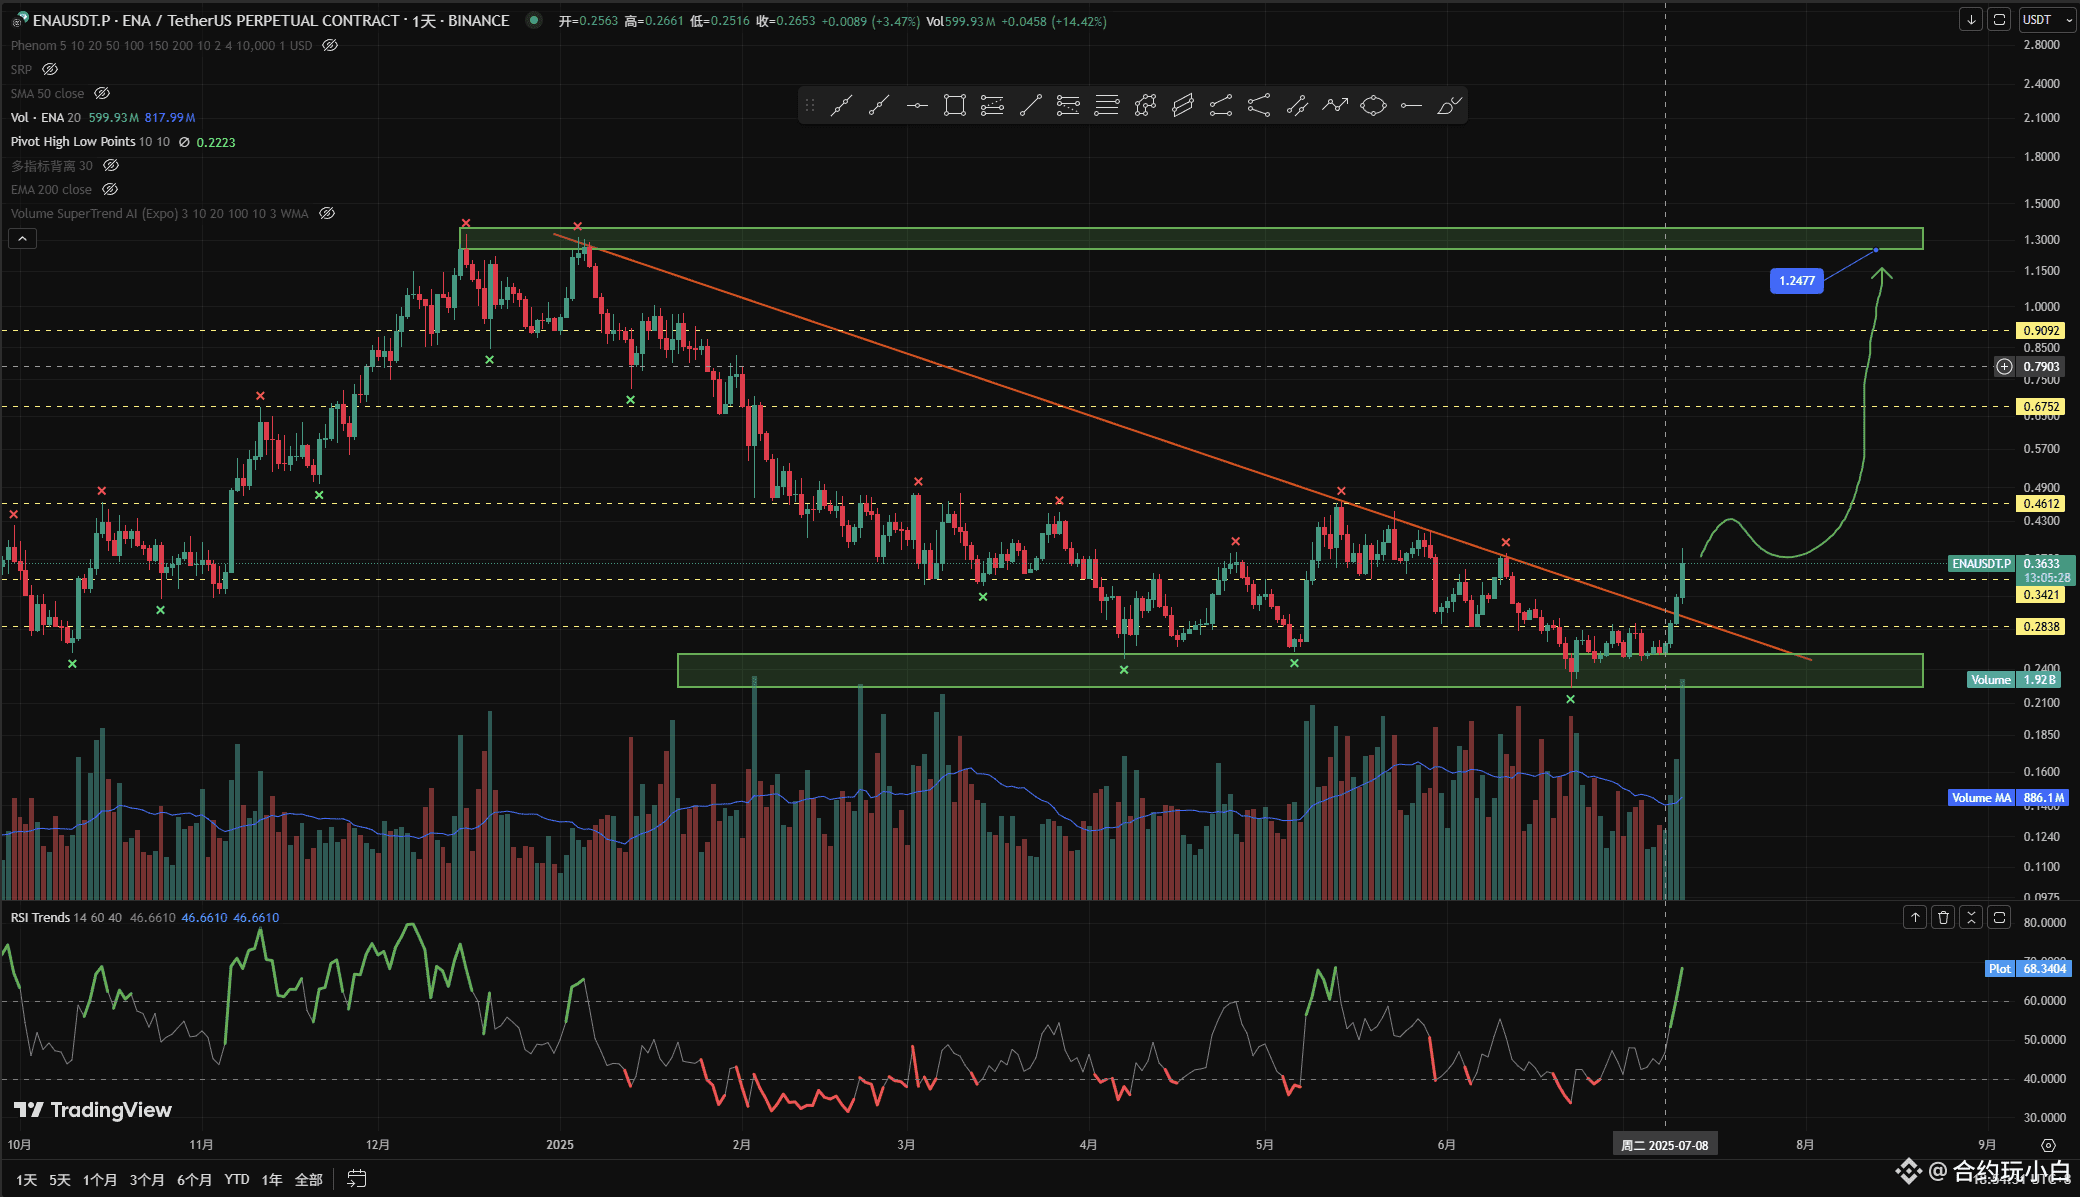Click the ENAUSDT.P symbol title

(x=271, y=20)
